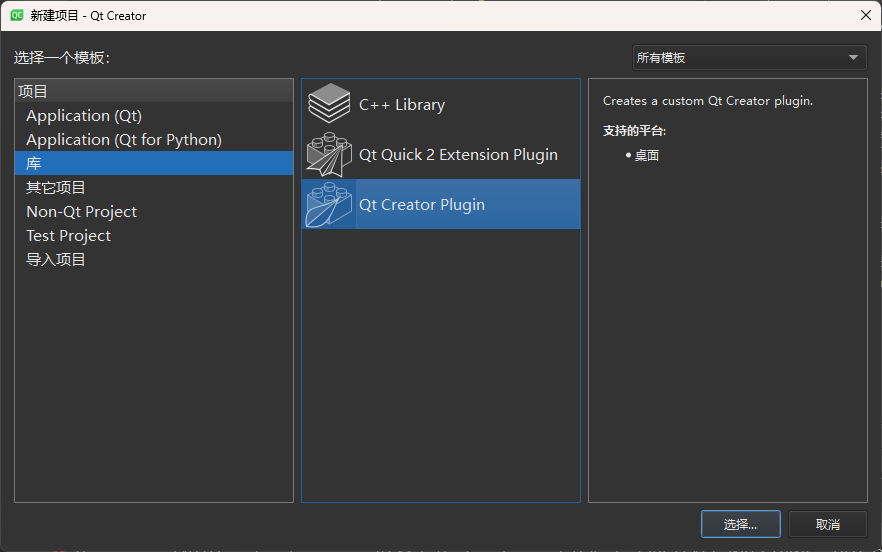Image resolution: width=882 pixels, height=552 pixels.
Task: Click the Qt Creator logo in title bar
Action: coord(17,15)
